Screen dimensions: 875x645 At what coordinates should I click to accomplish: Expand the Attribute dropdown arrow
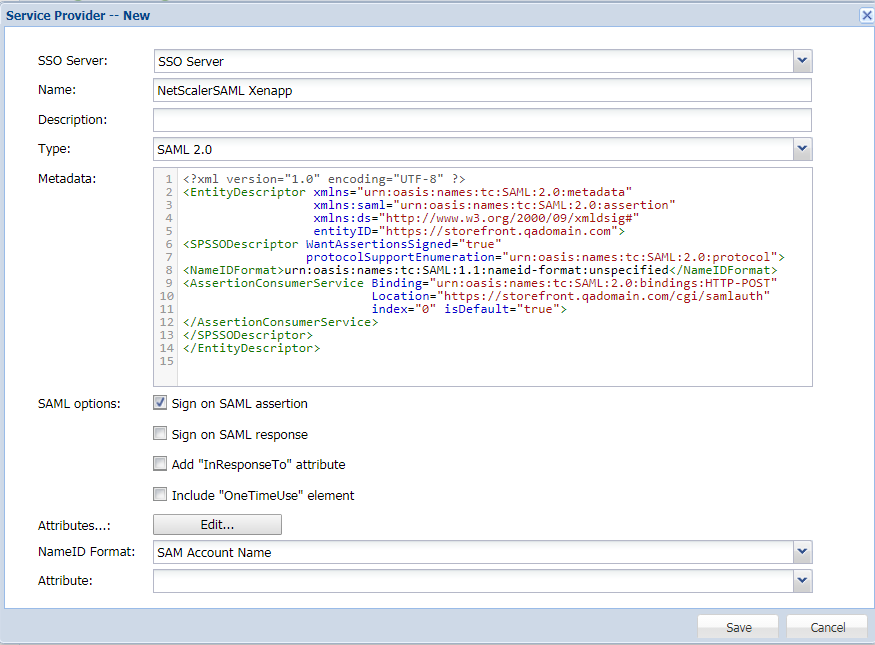[x=802, y=581]
